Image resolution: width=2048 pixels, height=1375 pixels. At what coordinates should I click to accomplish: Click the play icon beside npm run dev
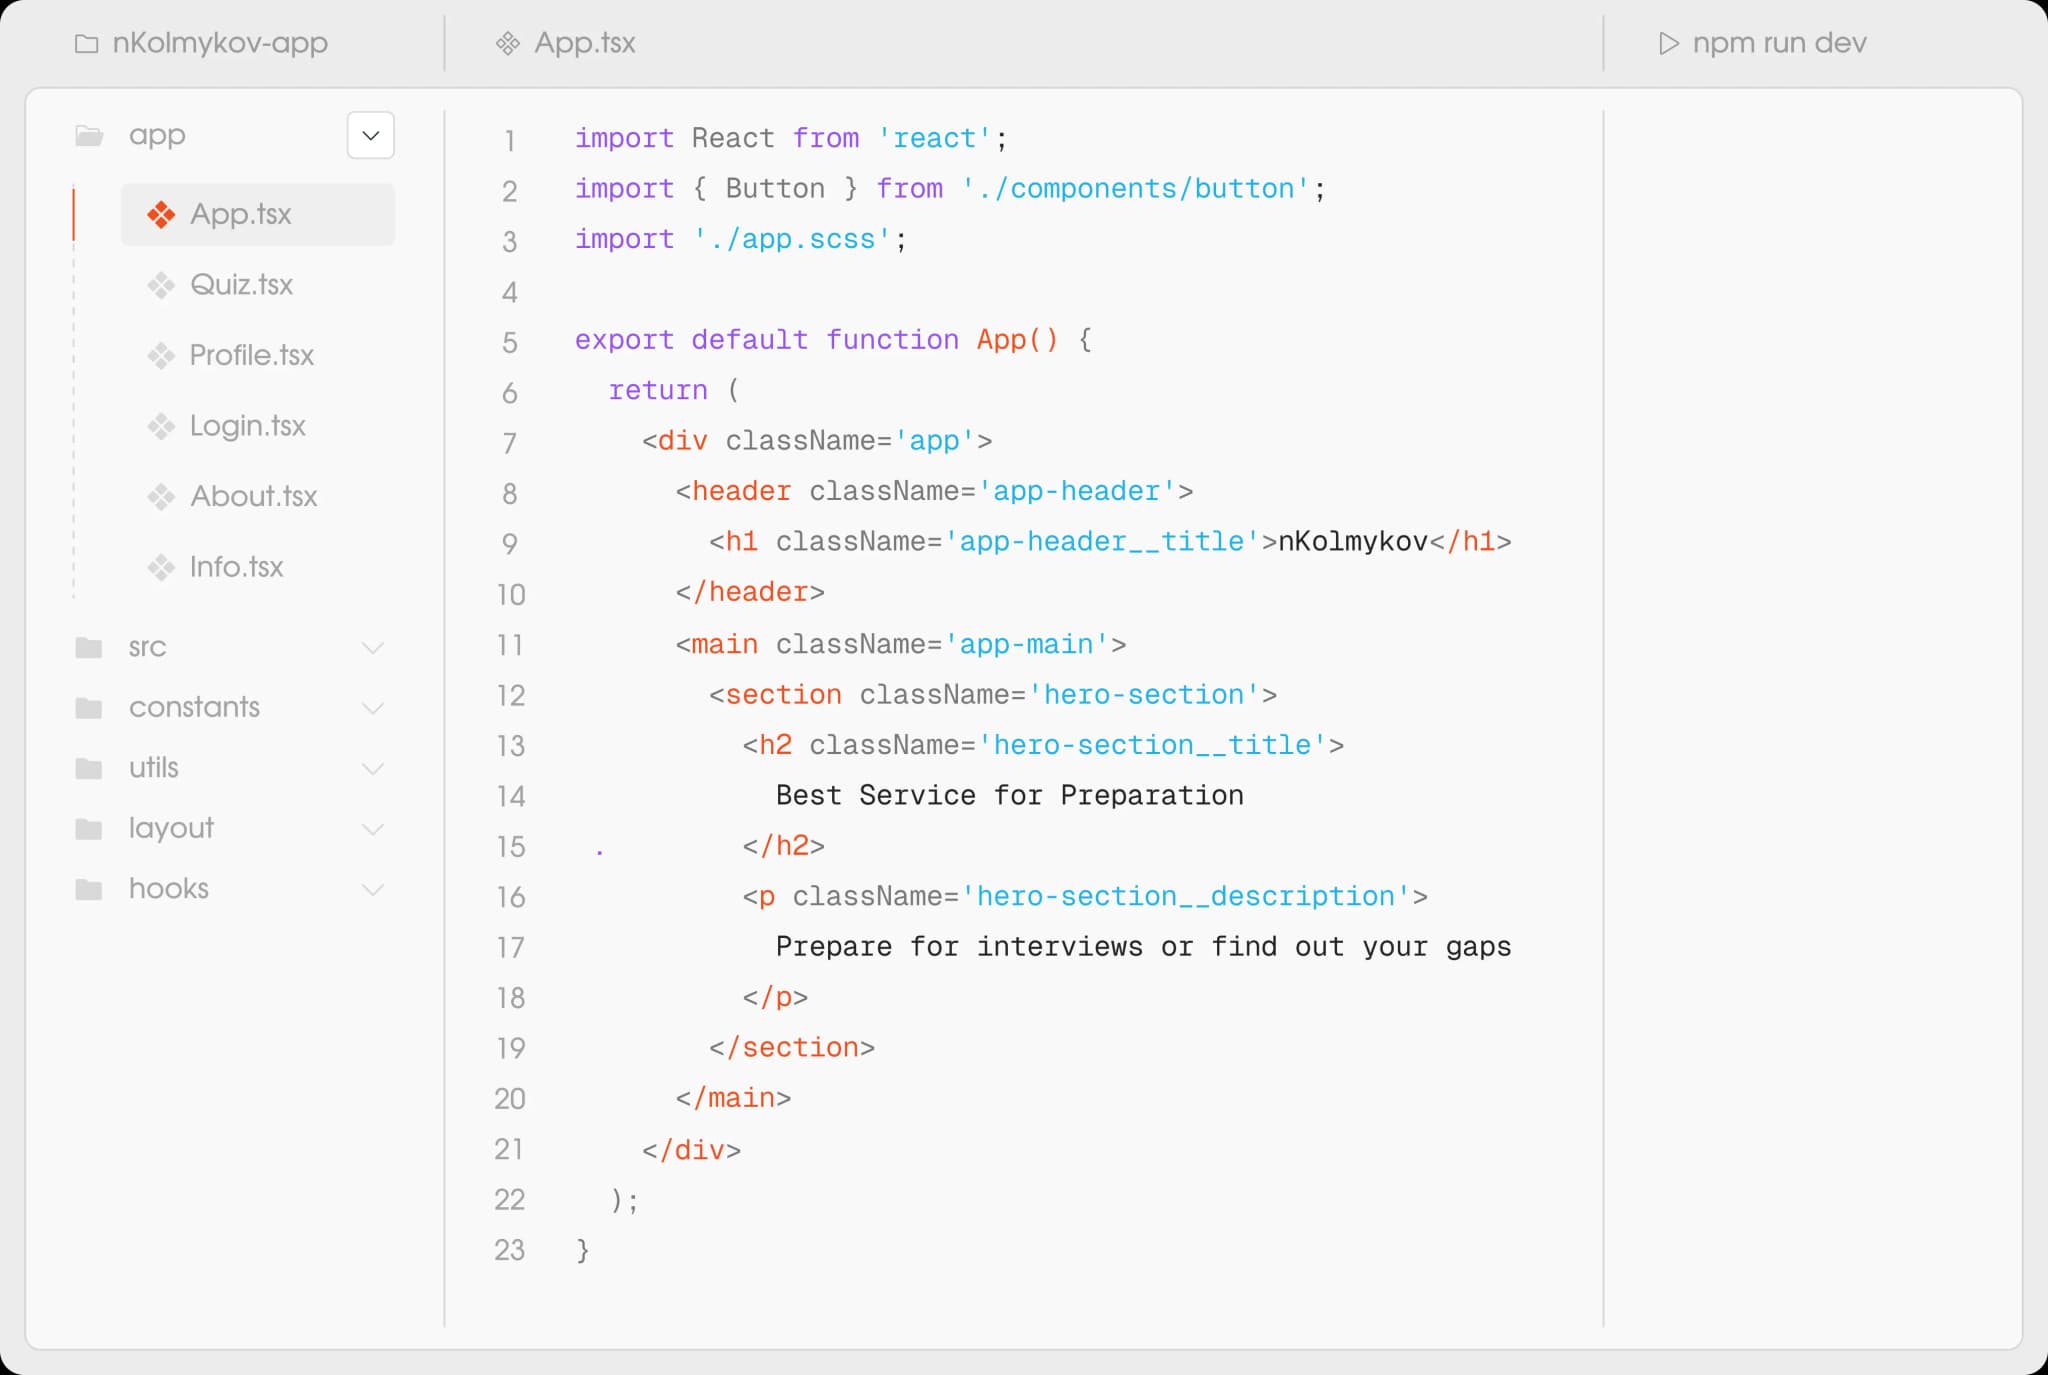tap(1668, 43)
